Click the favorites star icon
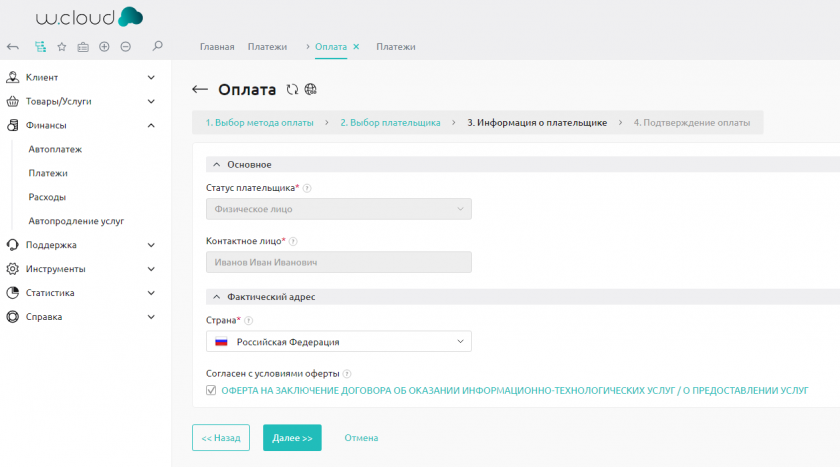This screenshot has width=840, height=467. [61, 46]
